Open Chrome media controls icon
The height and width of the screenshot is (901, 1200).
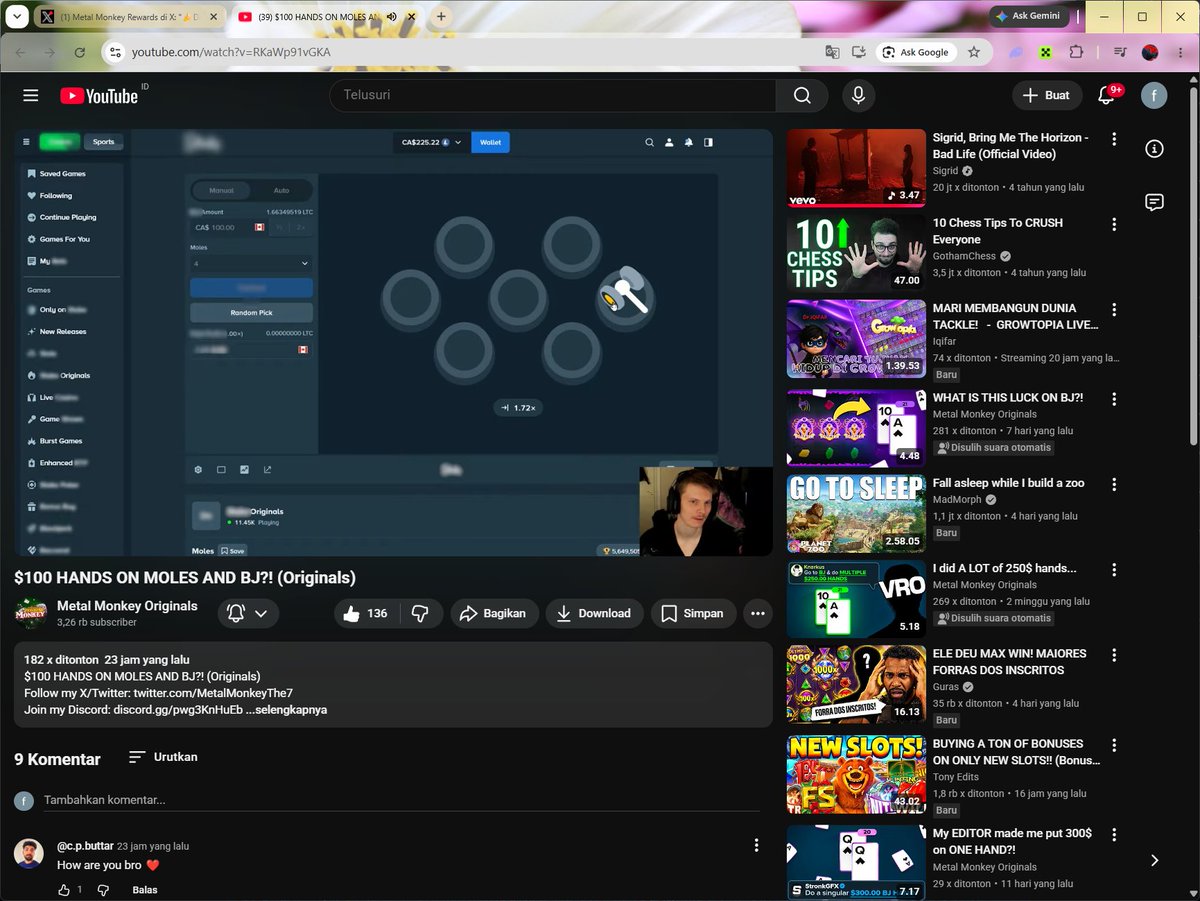pos(1120,52)
